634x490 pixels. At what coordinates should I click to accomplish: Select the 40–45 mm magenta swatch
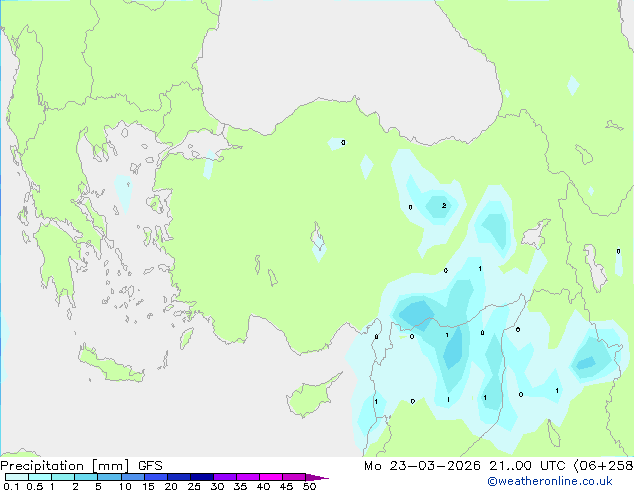[271, 477]
